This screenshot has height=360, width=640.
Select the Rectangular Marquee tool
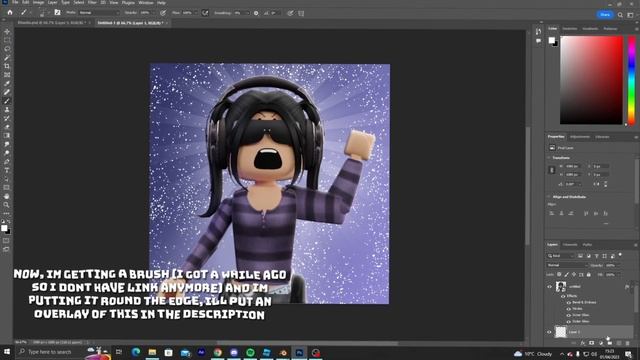(x=7, y=40)
